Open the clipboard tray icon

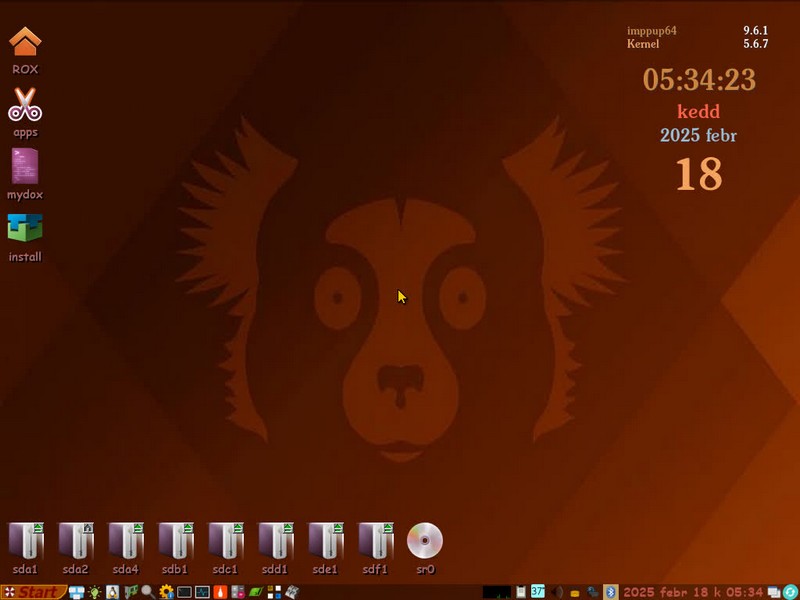coord(521,592)
